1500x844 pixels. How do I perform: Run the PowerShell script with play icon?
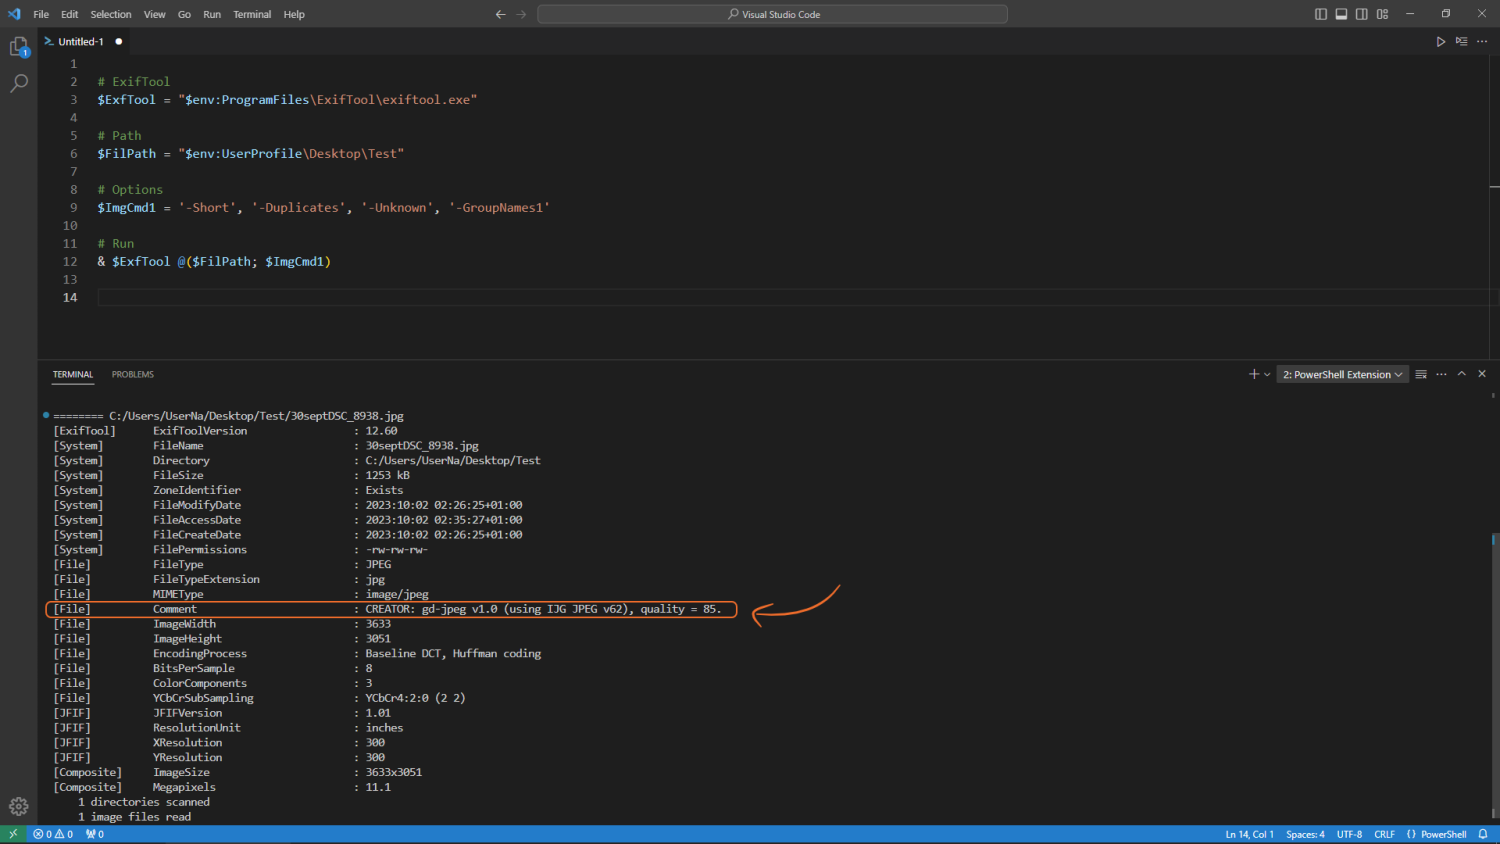tap(1440, 42)
